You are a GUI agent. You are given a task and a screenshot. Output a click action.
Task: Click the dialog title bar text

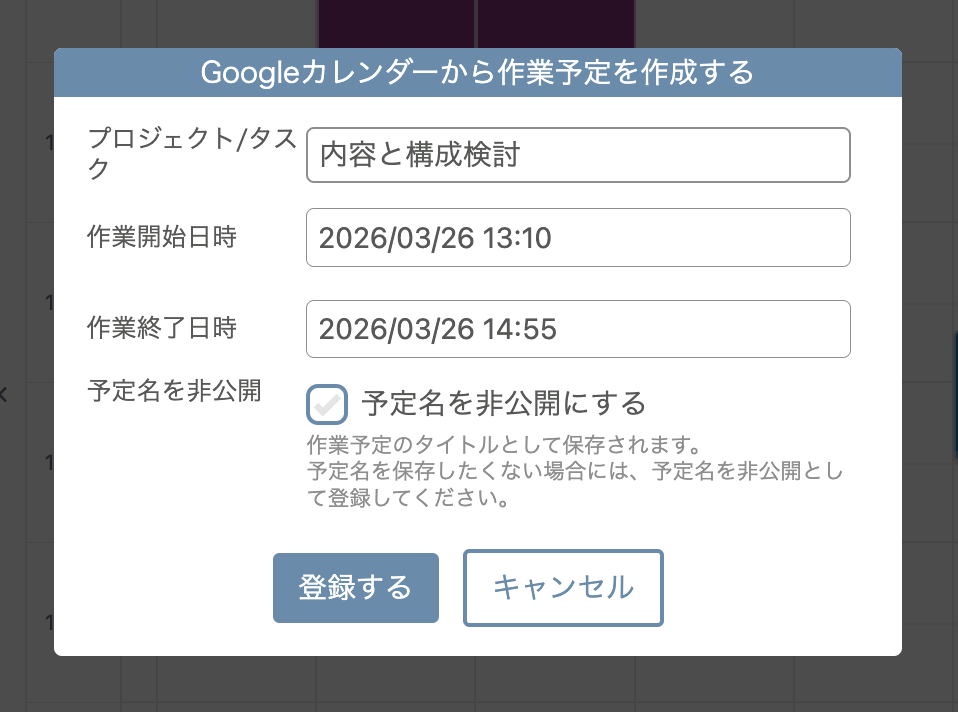pos(479,72)
